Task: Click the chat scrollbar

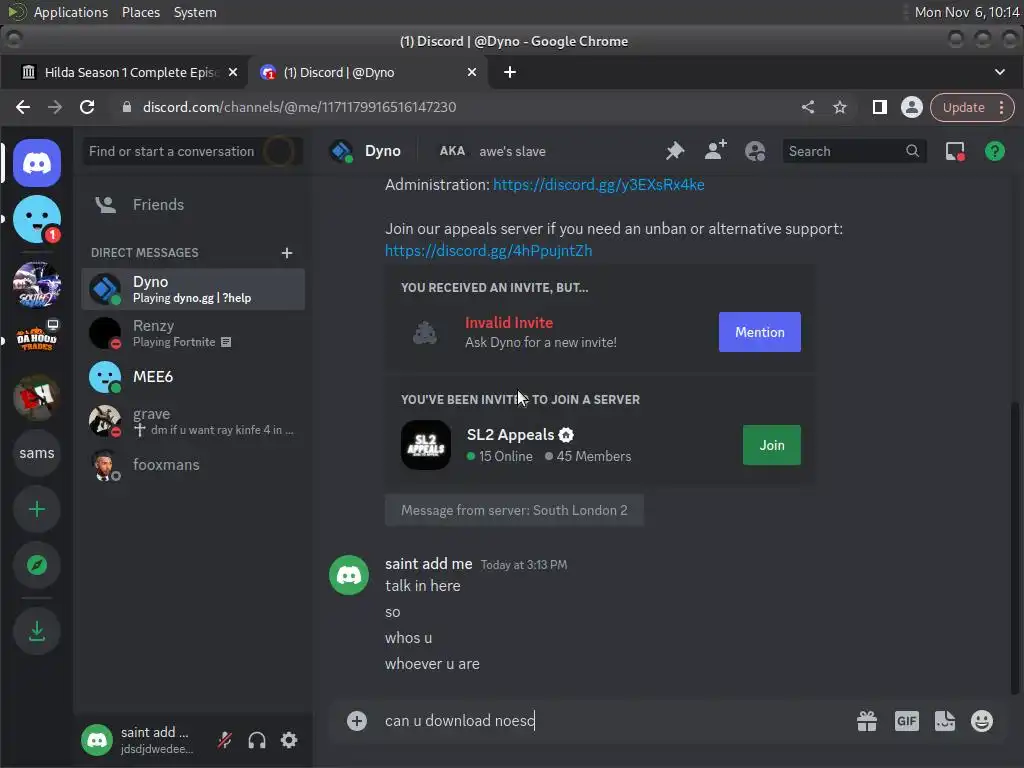Action: [x=1014, y=549]
